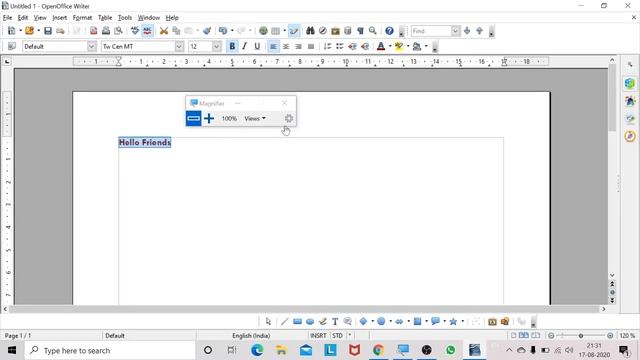Viewport: 640px width, 360px height.
Task: Enable Centered alignment
Action: [286, 47]
